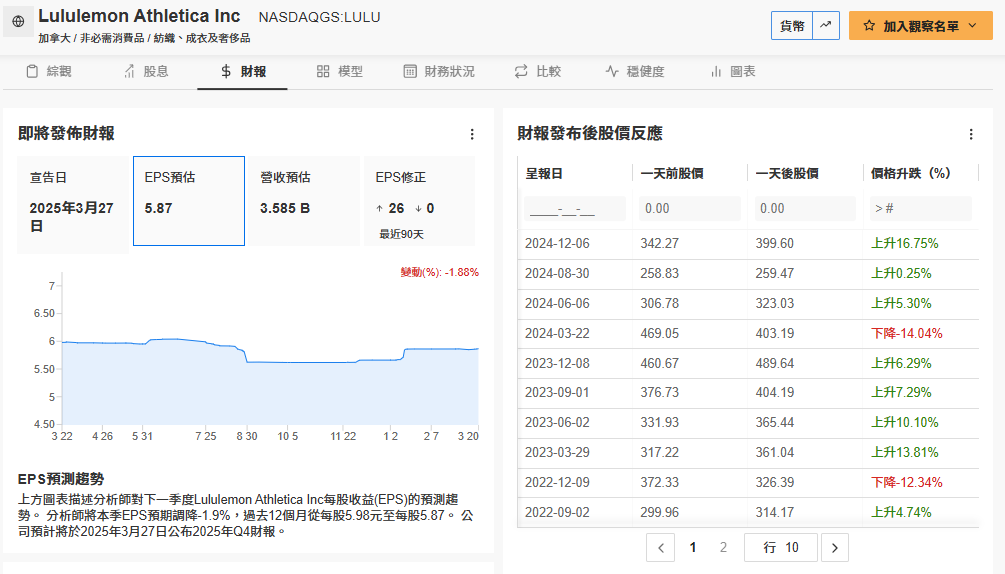Click the 403.19 price cell
The height and width of the screenshot is (574, 1005).
774,334
